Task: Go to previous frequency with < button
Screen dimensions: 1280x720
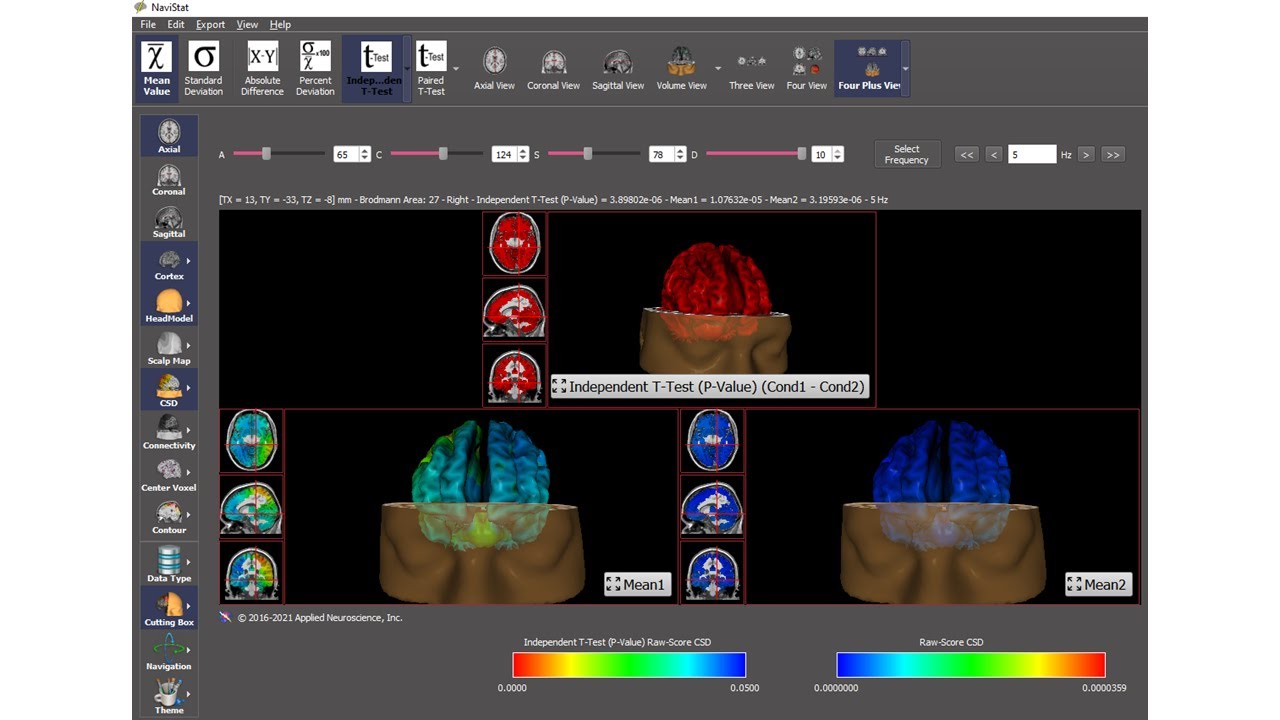Action: 994,155
